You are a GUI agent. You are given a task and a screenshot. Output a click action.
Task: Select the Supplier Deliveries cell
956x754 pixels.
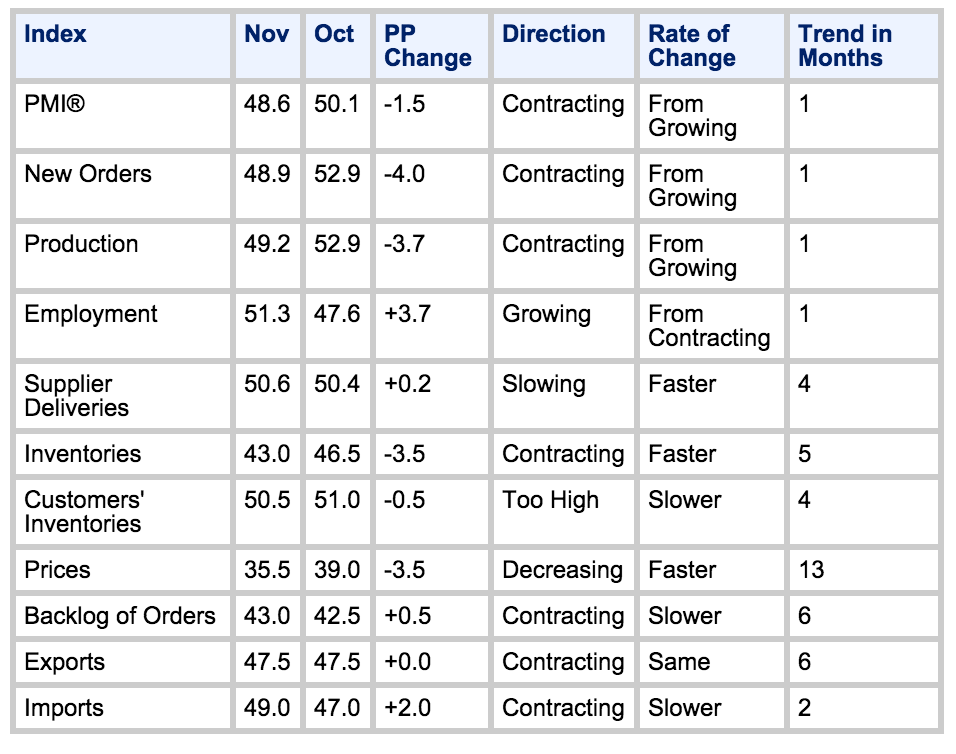point(76,396)
